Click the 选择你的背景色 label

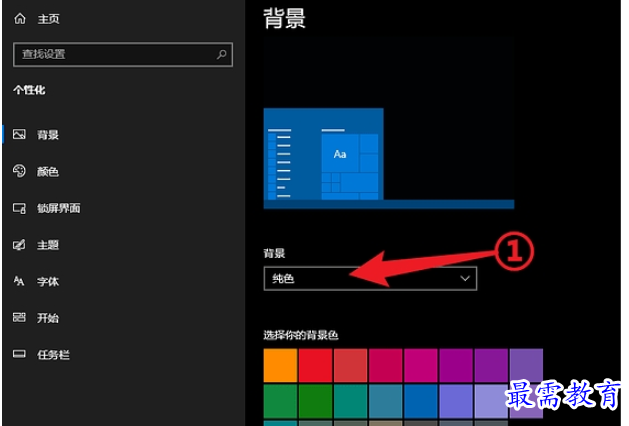pos(300,335)
